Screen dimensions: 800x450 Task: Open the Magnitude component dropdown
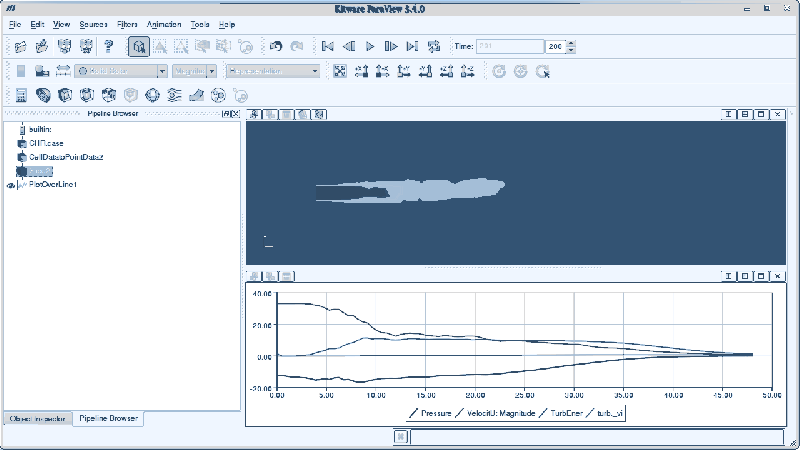tap(194, 71)
